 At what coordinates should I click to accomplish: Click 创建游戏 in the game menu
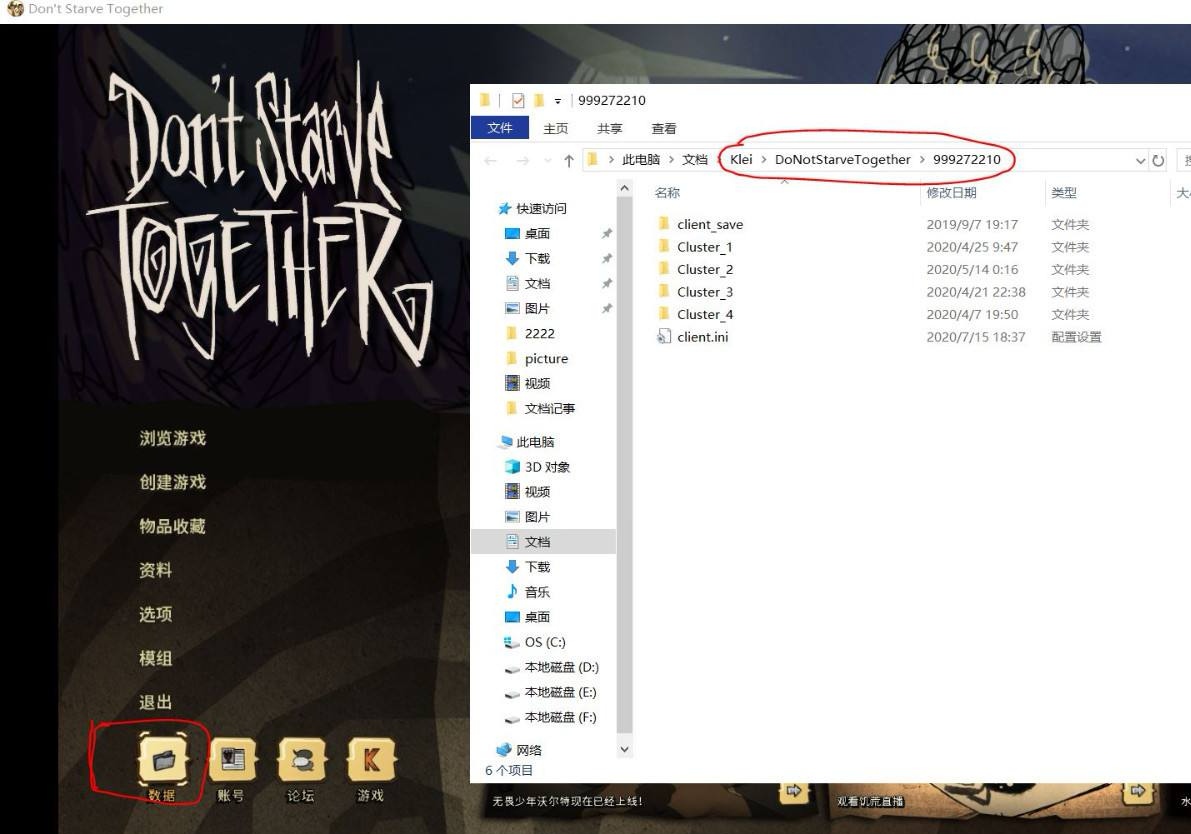(172, 482)
